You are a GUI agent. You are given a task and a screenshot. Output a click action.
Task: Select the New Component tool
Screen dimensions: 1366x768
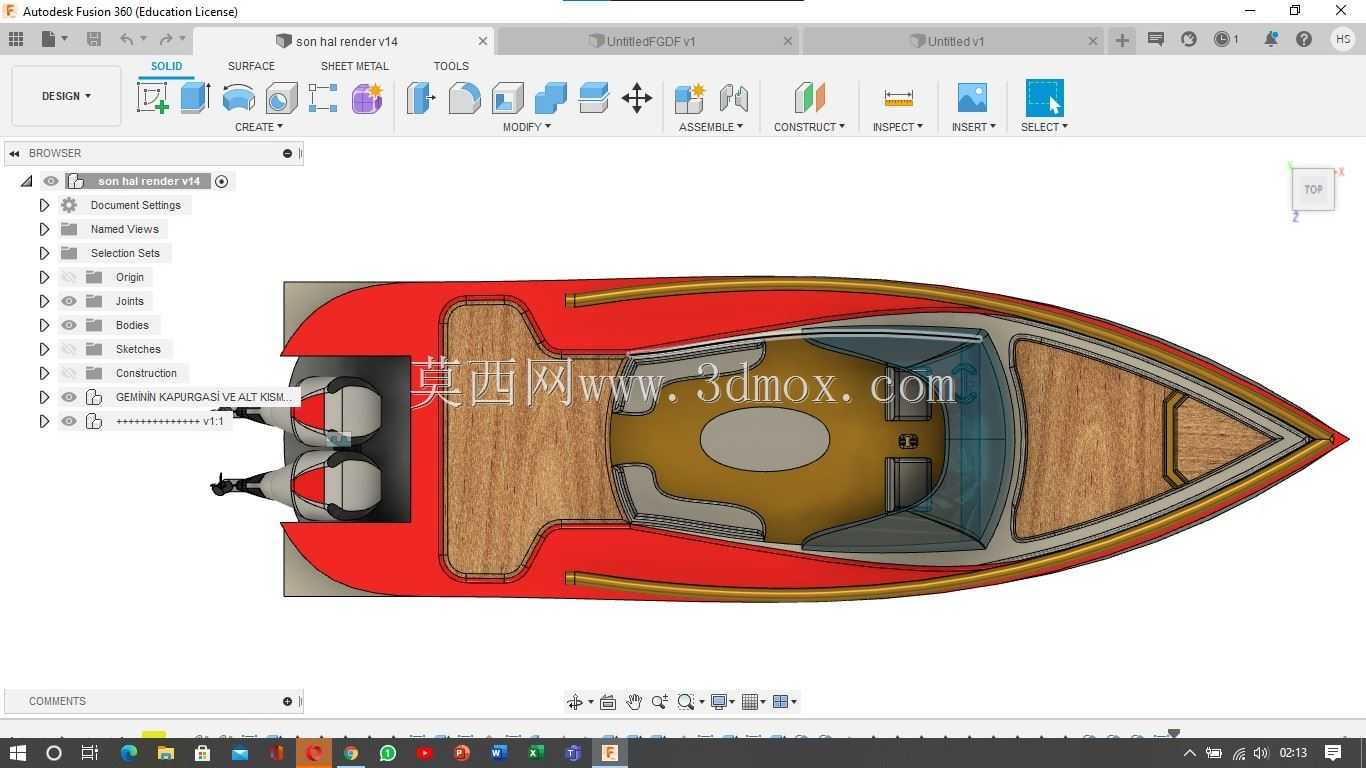pyautogui.click(x=690, y=98)
